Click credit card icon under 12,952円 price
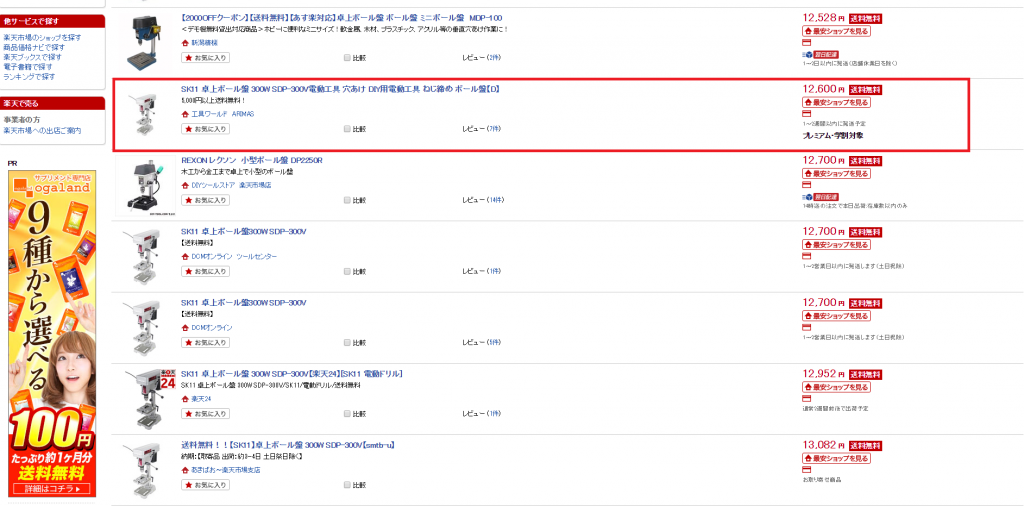This screenshot has width=1024, height=506. [x=807, y=398]
